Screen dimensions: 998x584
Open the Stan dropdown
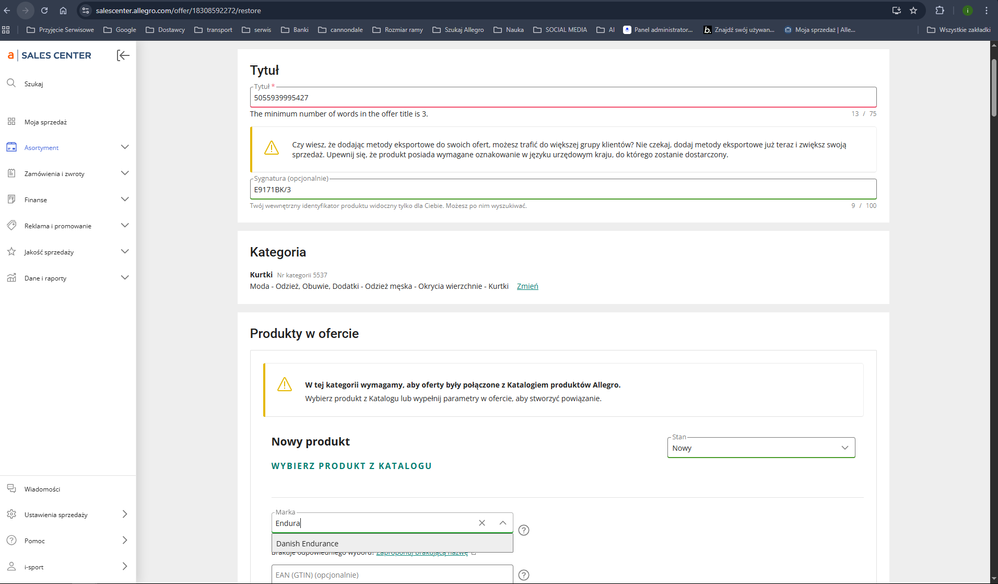761,448
